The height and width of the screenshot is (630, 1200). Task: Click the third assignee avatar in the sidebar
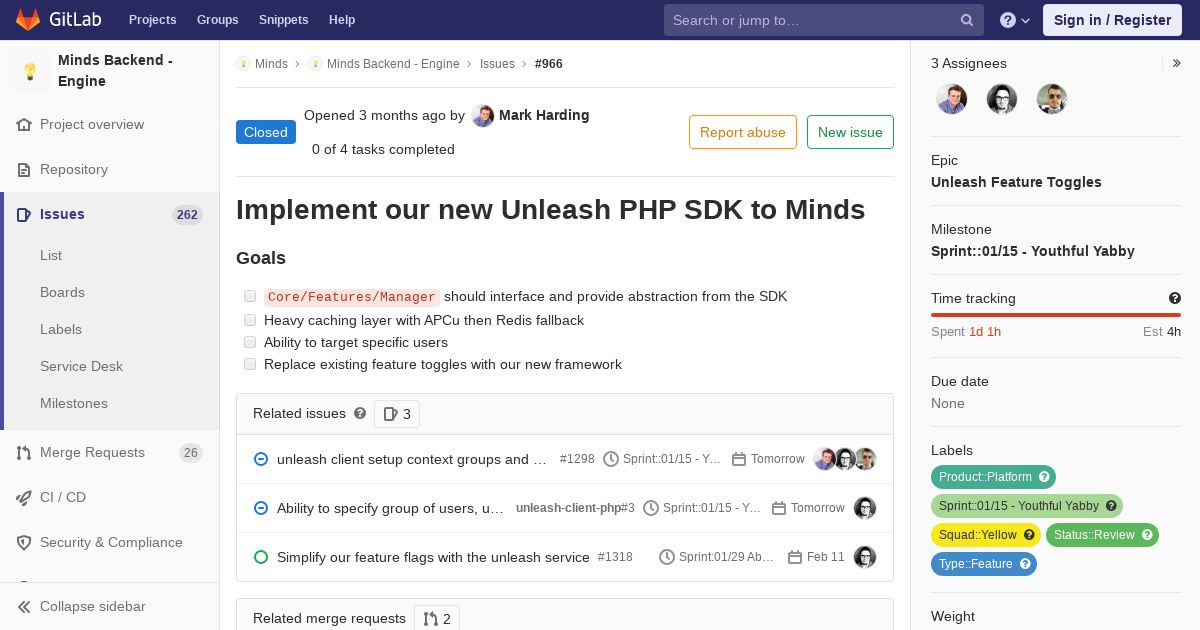(1052, 99)
